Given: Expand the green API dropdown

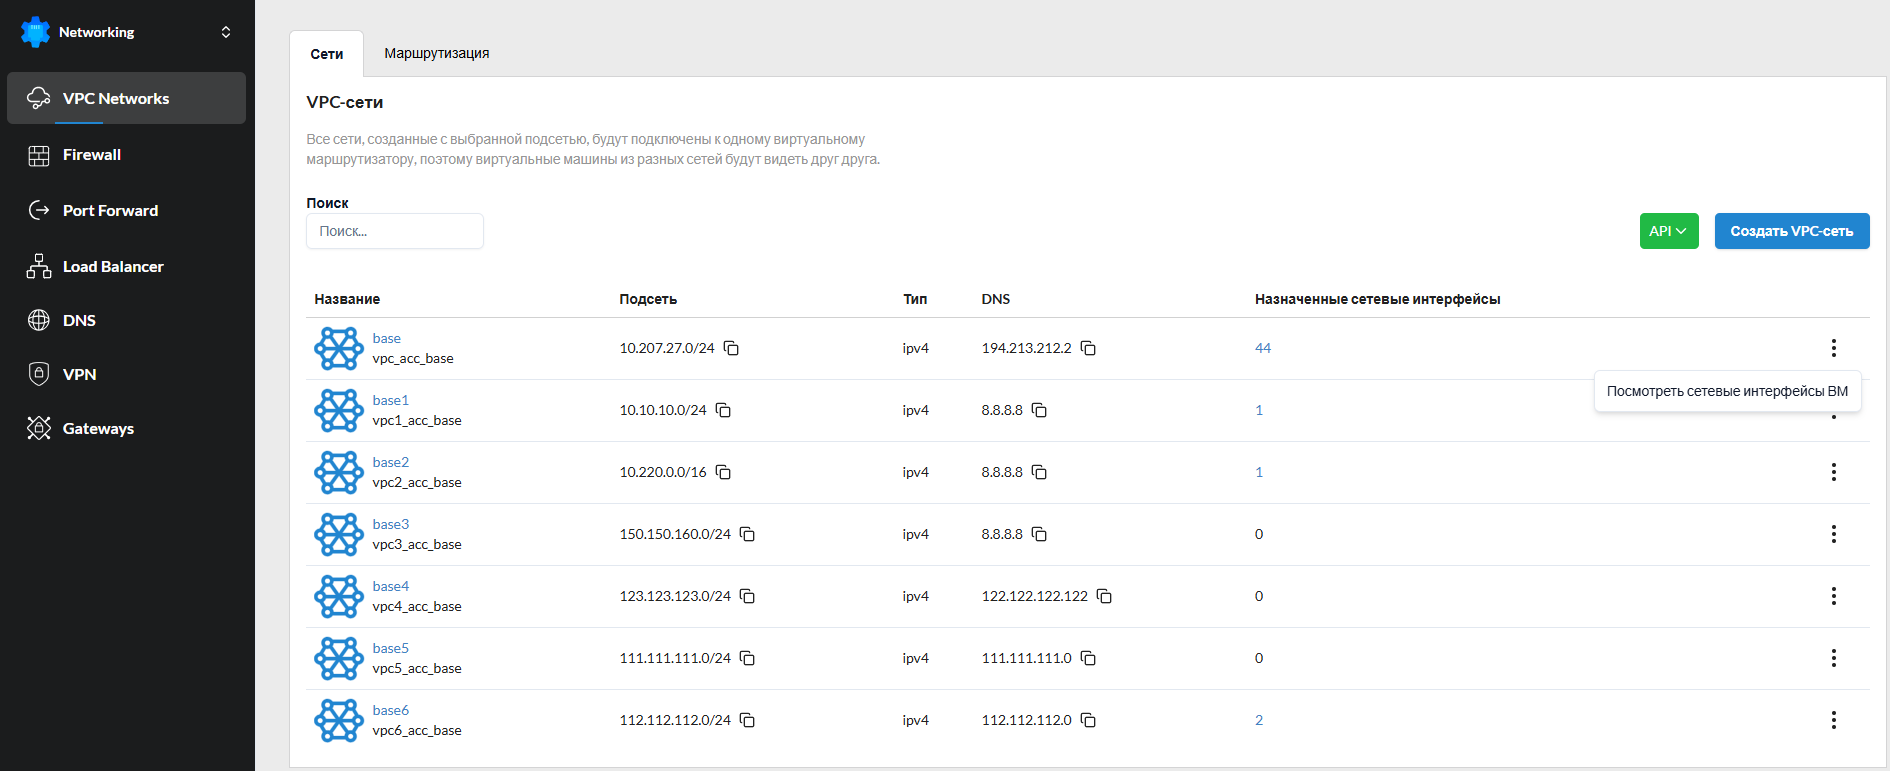Looking at the screenshot, I should tap(1669, 231).
